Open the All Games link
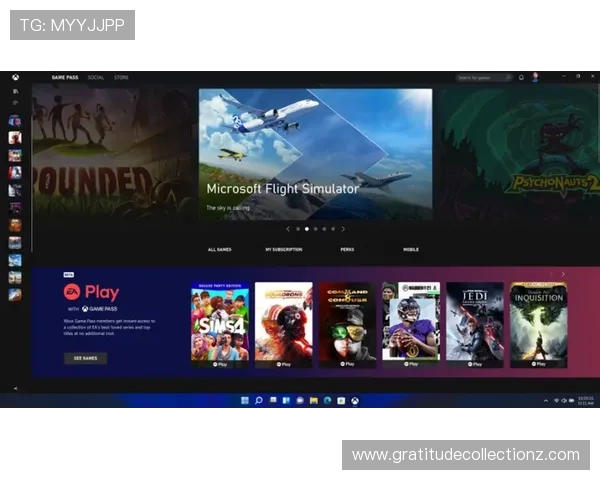Image resolution: width=600 pixels, height=480 pixels. pyautogui.click(x=219, y=249)
